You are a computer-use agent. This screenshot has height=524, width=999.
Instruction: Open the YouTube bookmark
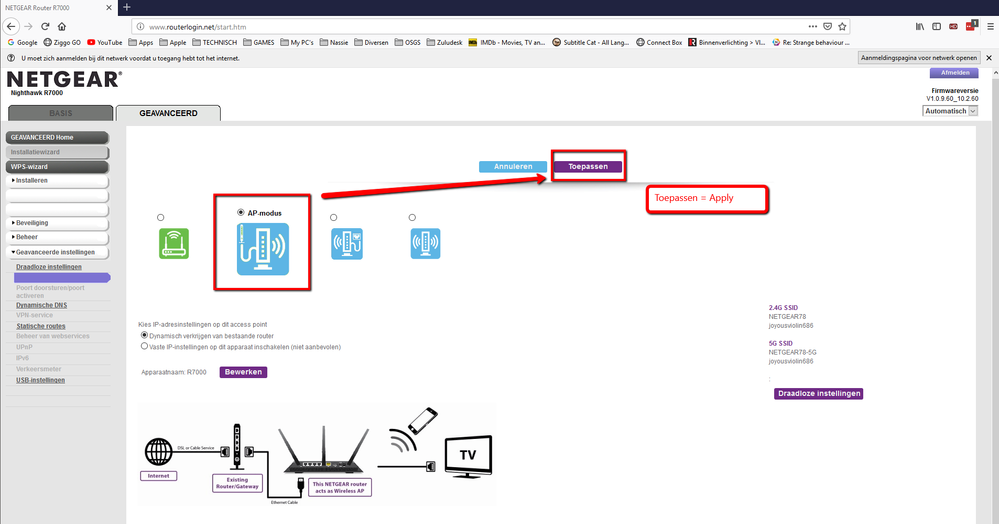coord(104,43)
